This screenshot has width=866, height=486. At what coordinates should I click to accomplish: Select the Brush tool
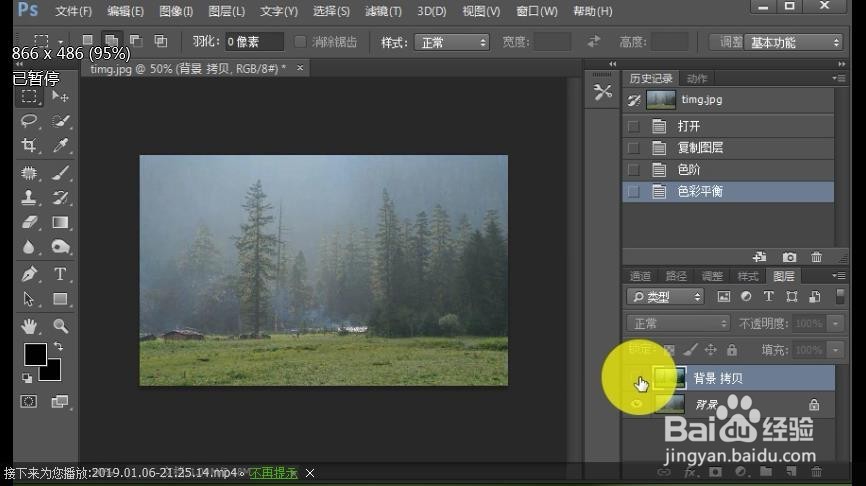tap(60, 173)
